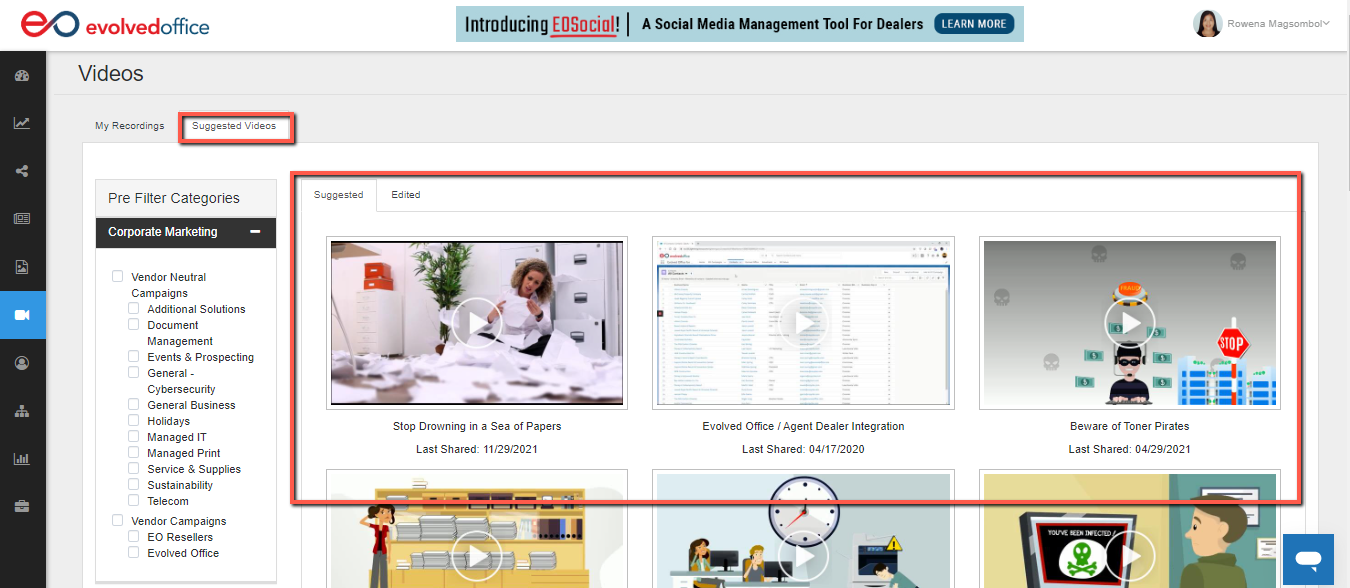Play the video with stacked paper shelves

(476, 555)
